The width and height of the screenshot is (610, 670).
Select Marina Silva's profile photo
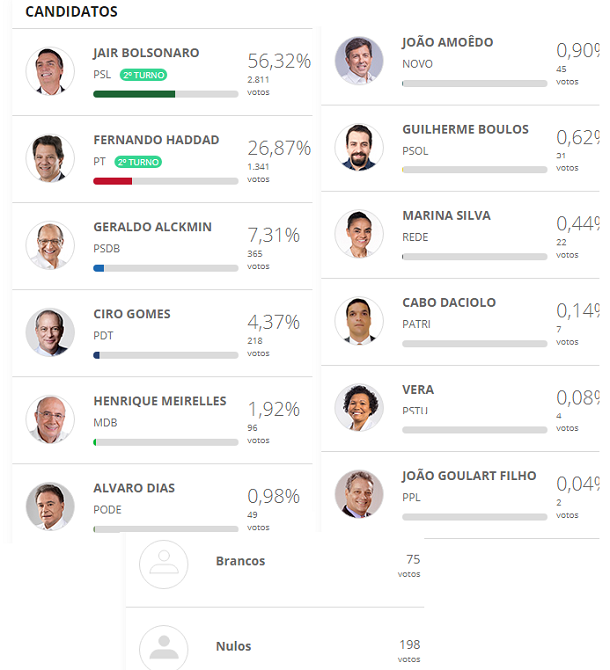tap(359, 234)
